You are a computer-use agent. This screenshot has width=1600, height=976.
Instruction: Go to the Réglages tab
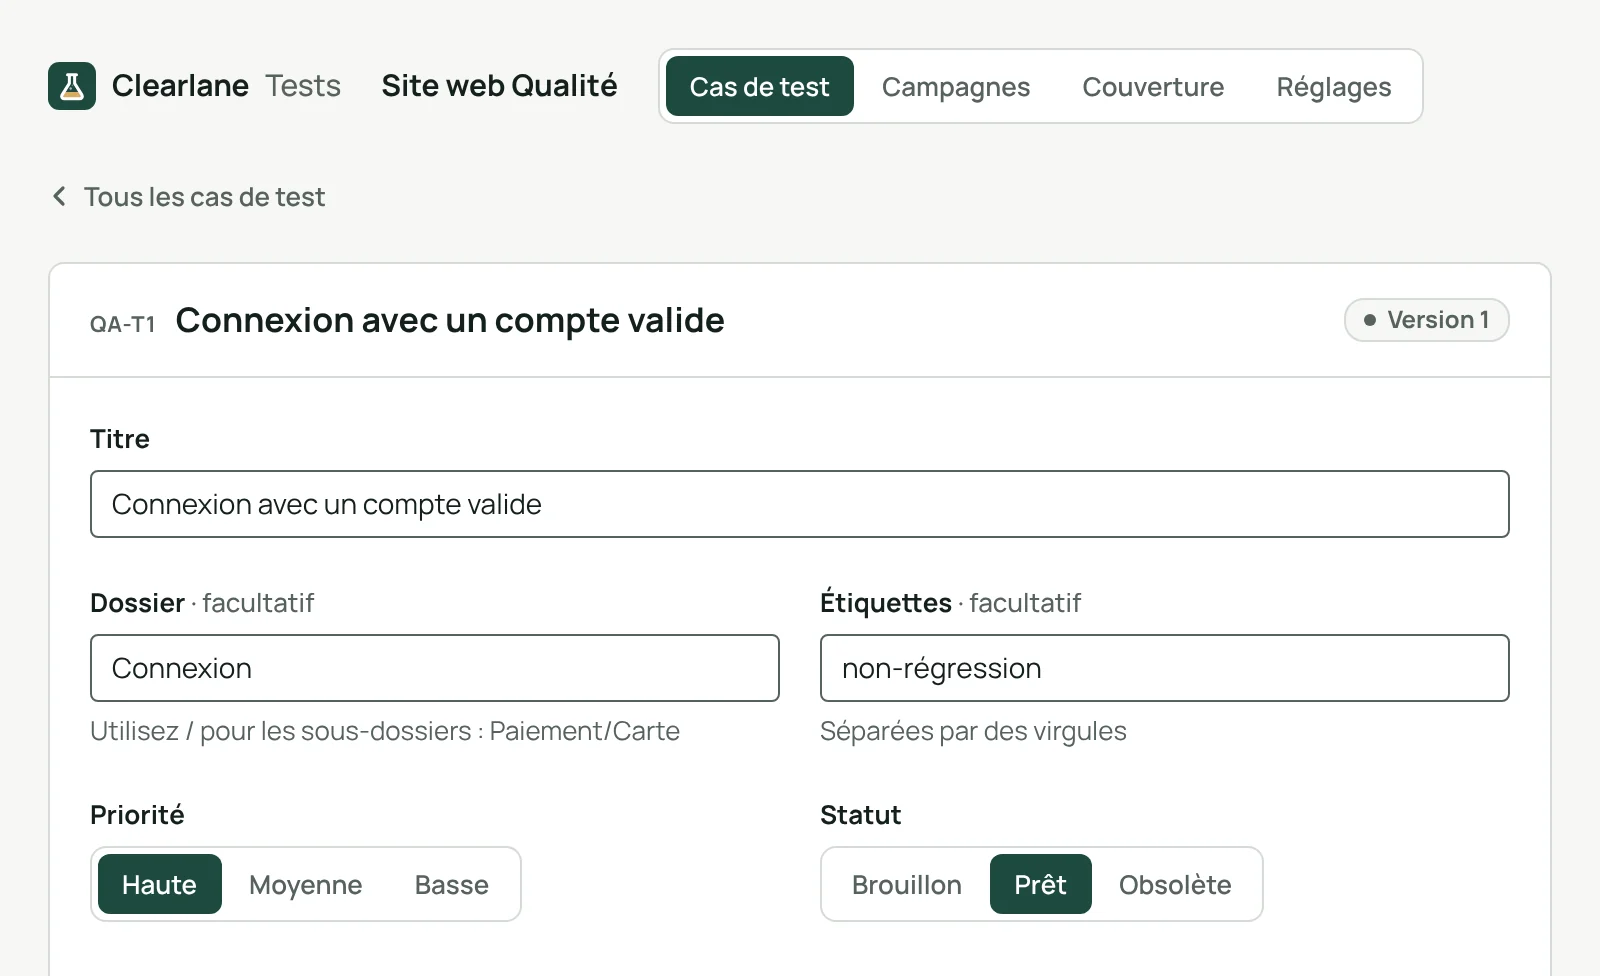[x=1334, y=86]
